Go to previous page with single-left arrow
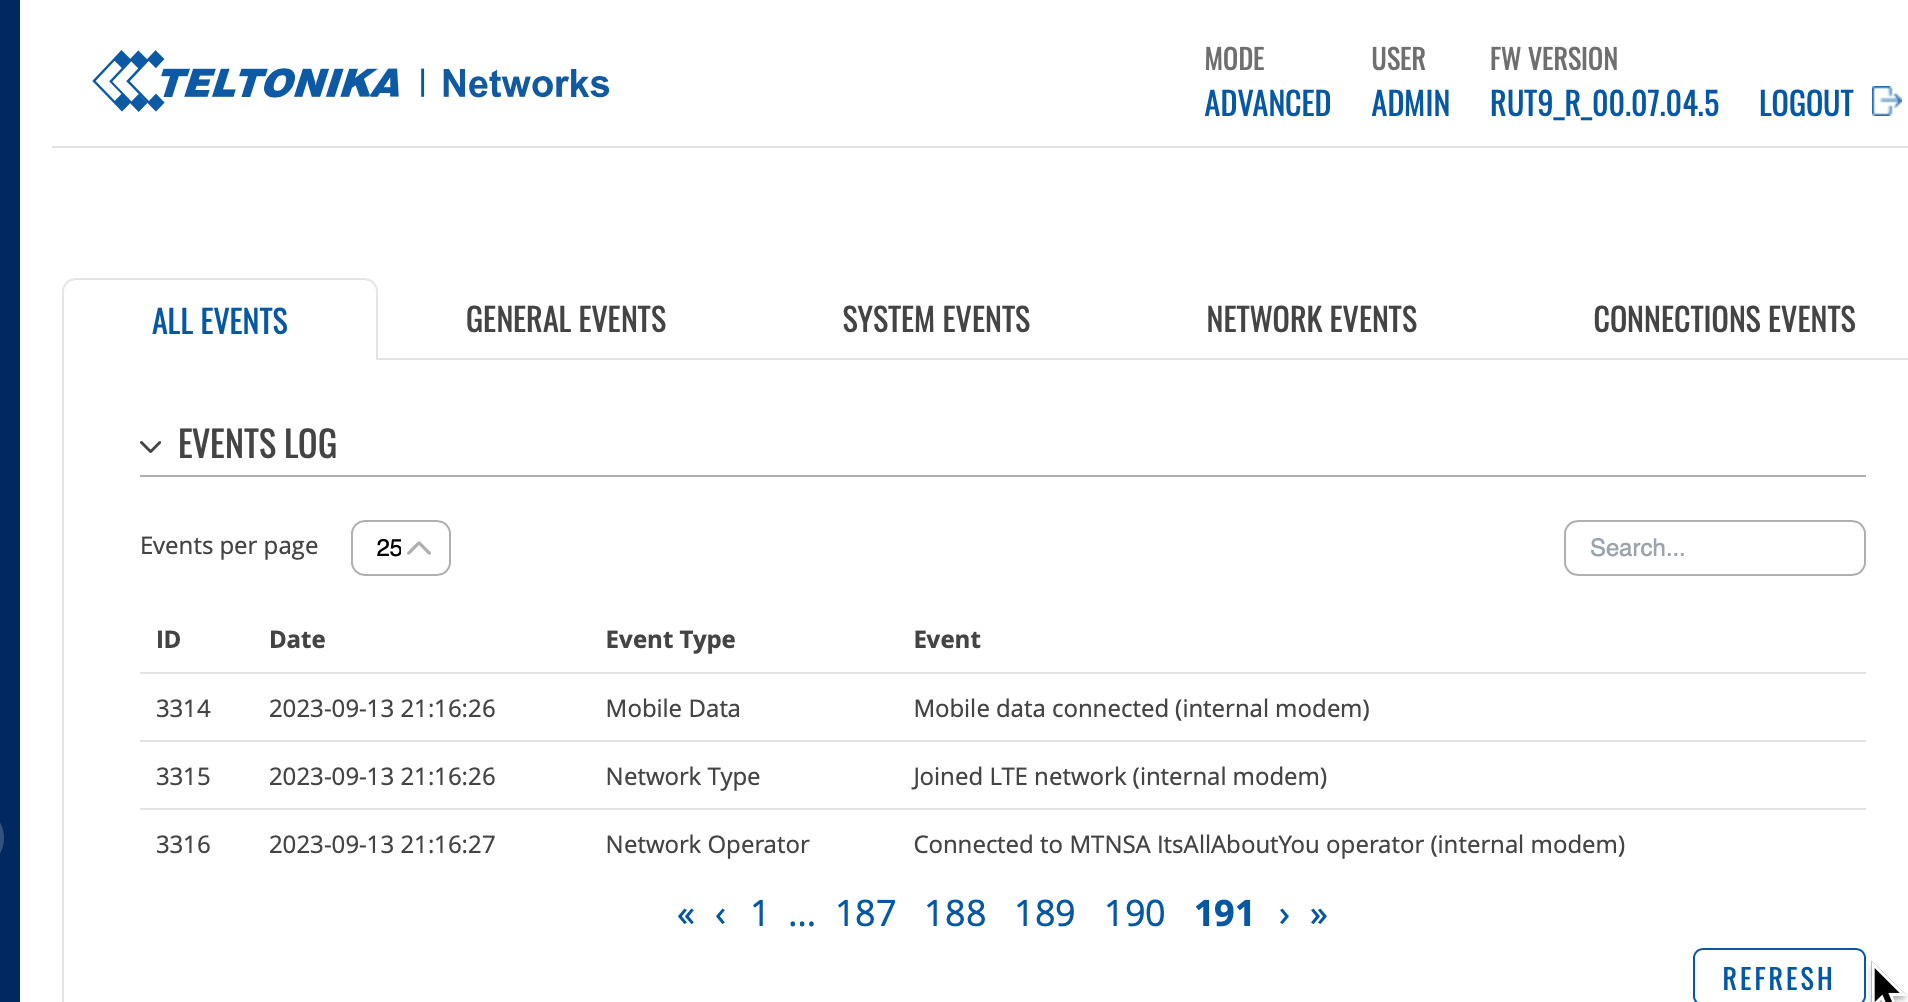This screenshot has height=1002, width=1908. [x=720, y=914]
